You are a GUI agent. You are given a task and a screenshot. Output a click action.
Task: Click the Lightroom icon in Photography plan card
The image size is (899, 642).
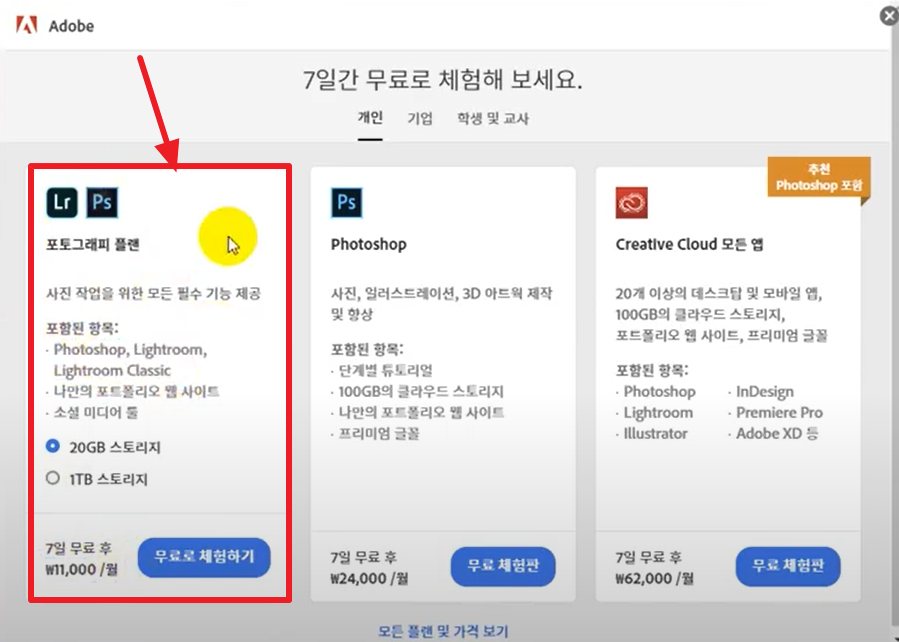[62, 202]
